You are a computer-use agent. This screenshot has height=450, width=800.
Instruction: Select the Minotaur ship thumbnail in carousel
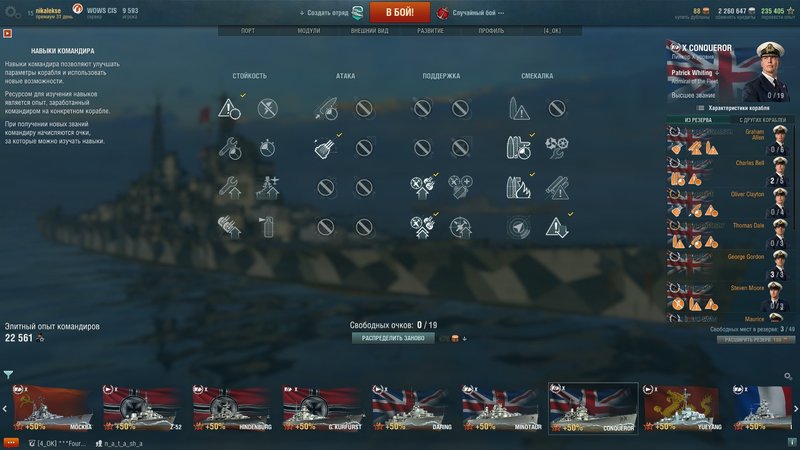pyautogui.click(x=503, y=408)
